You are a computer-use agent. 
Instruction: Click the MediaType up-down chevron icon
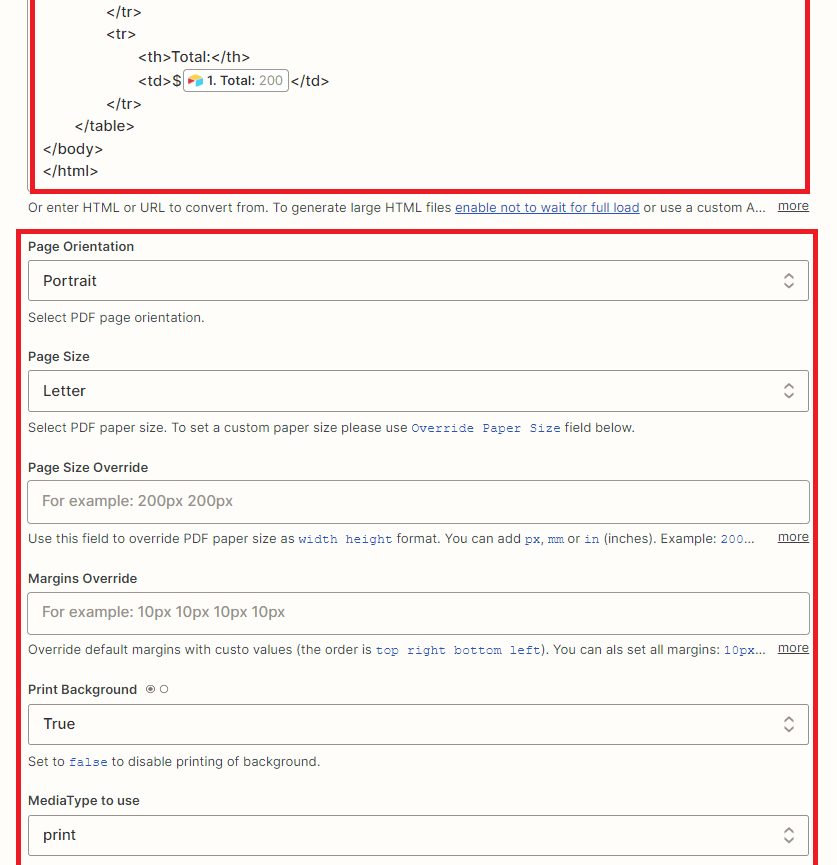[x=789, y=835]
